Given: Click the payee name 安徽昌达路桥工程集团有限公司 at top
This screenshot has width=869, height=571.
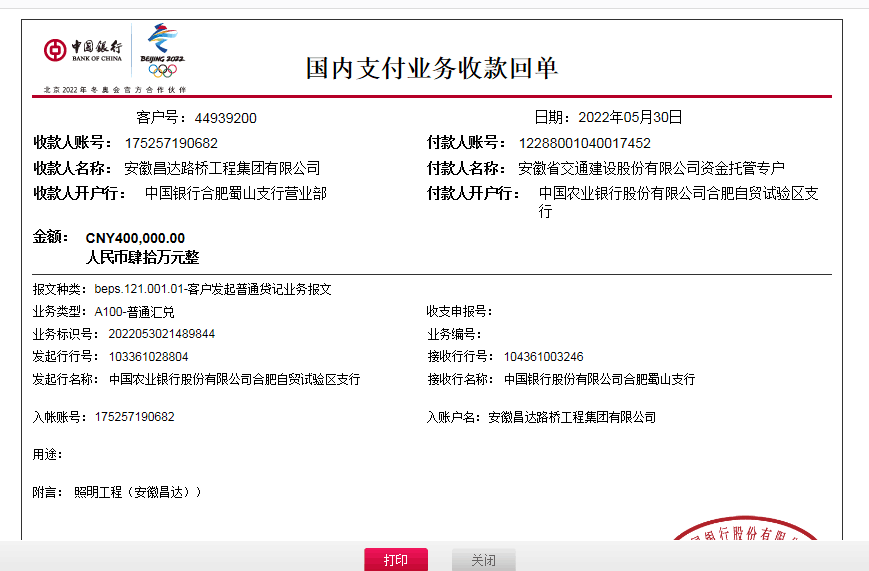Looking at the screenshot, I should click(221, 168).
